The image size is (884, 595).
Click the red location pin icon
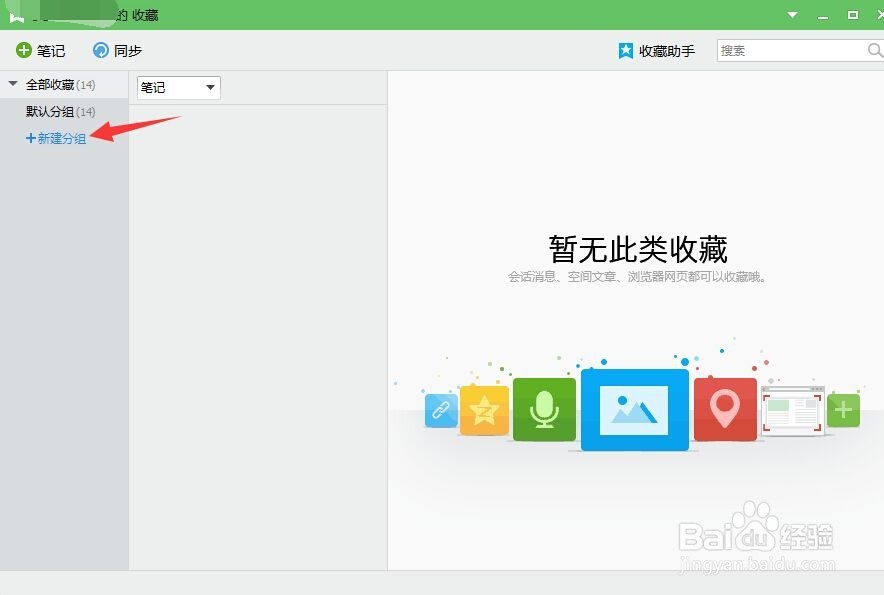click(x=725, y=409)
